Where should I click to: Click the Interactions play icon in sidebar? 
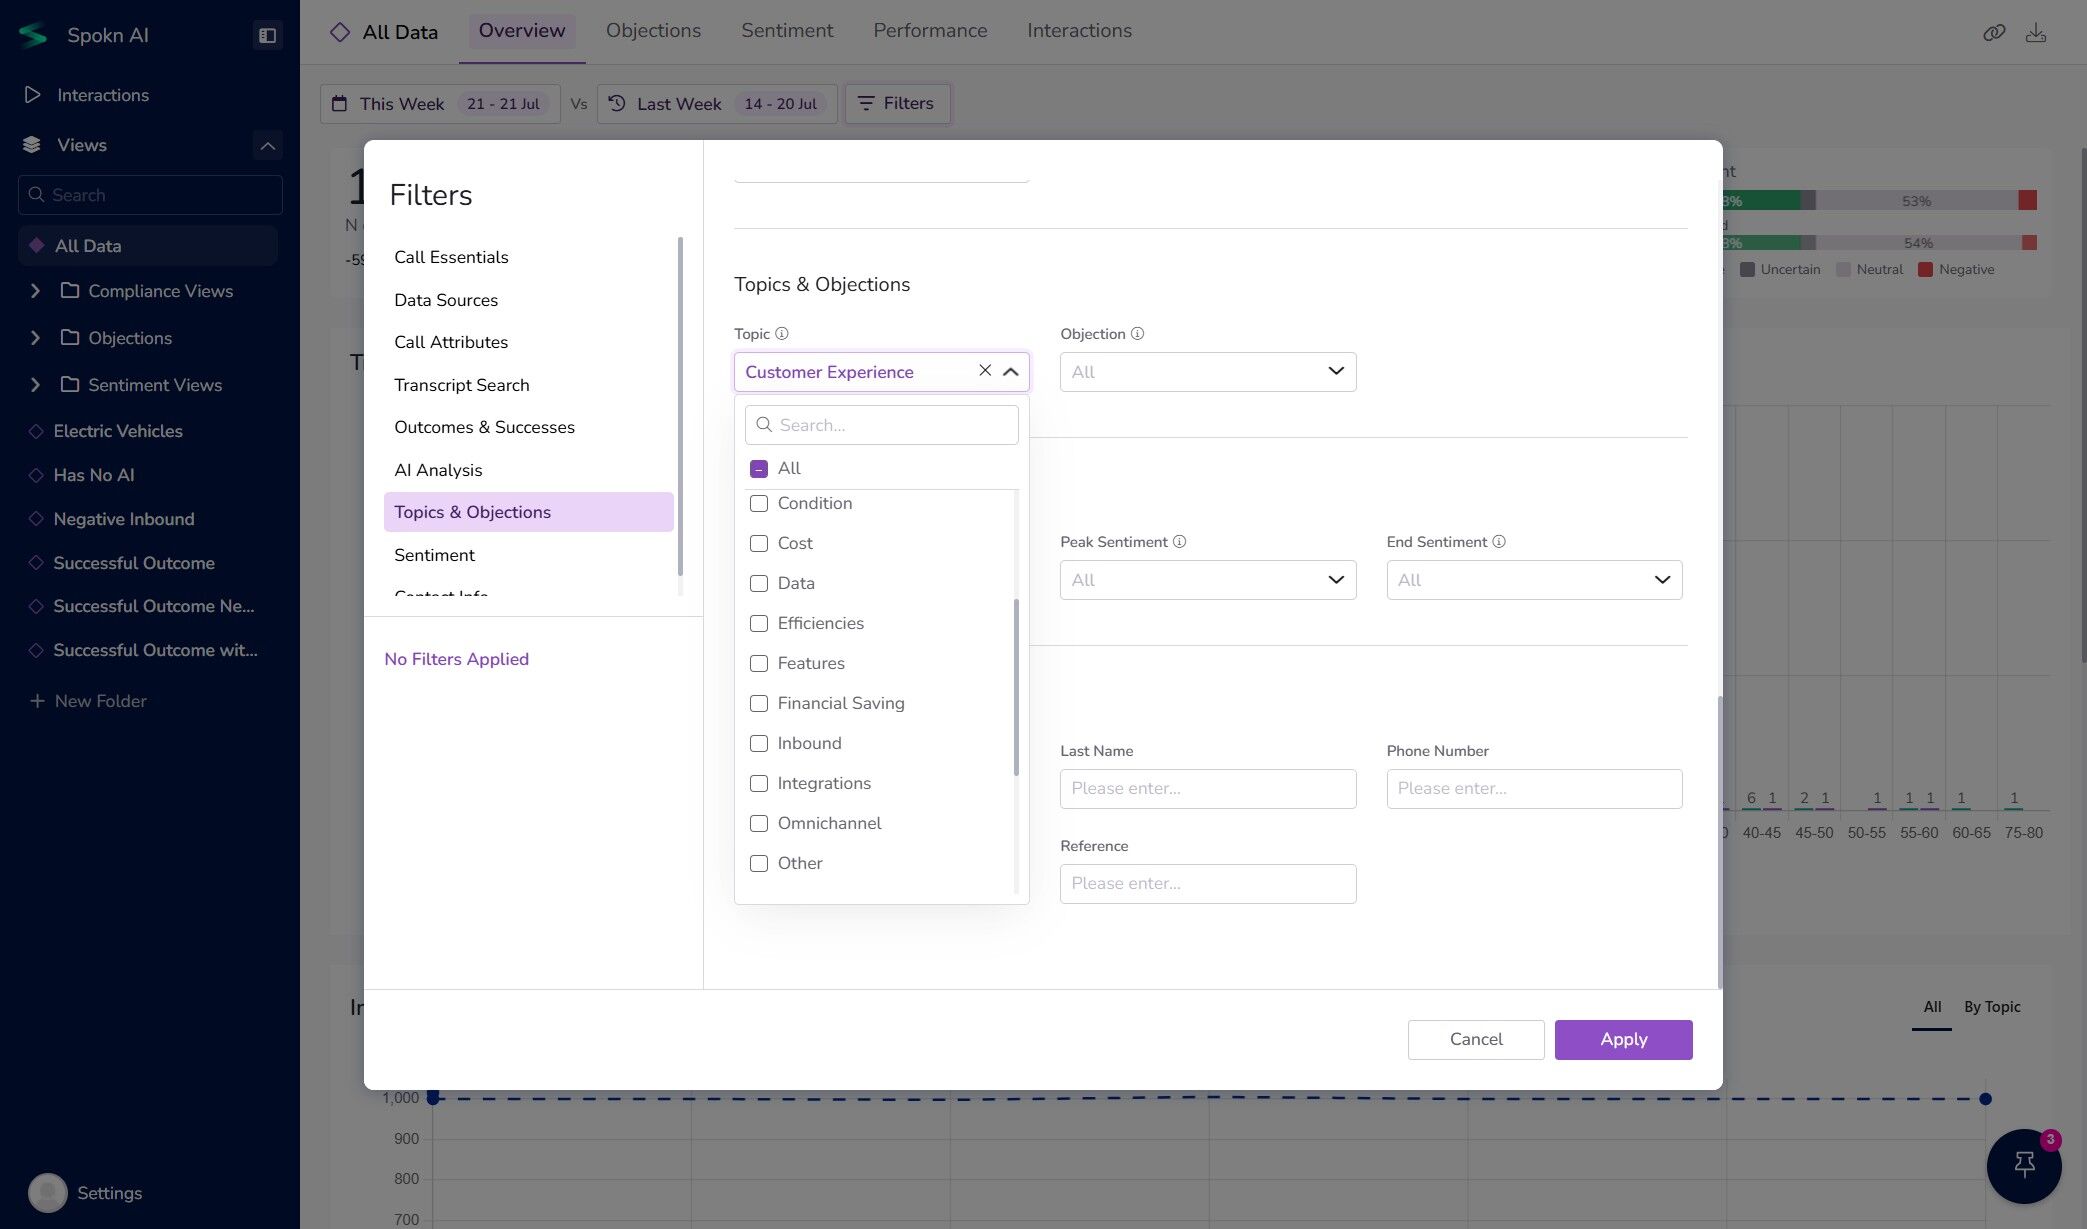coord(33,95)
